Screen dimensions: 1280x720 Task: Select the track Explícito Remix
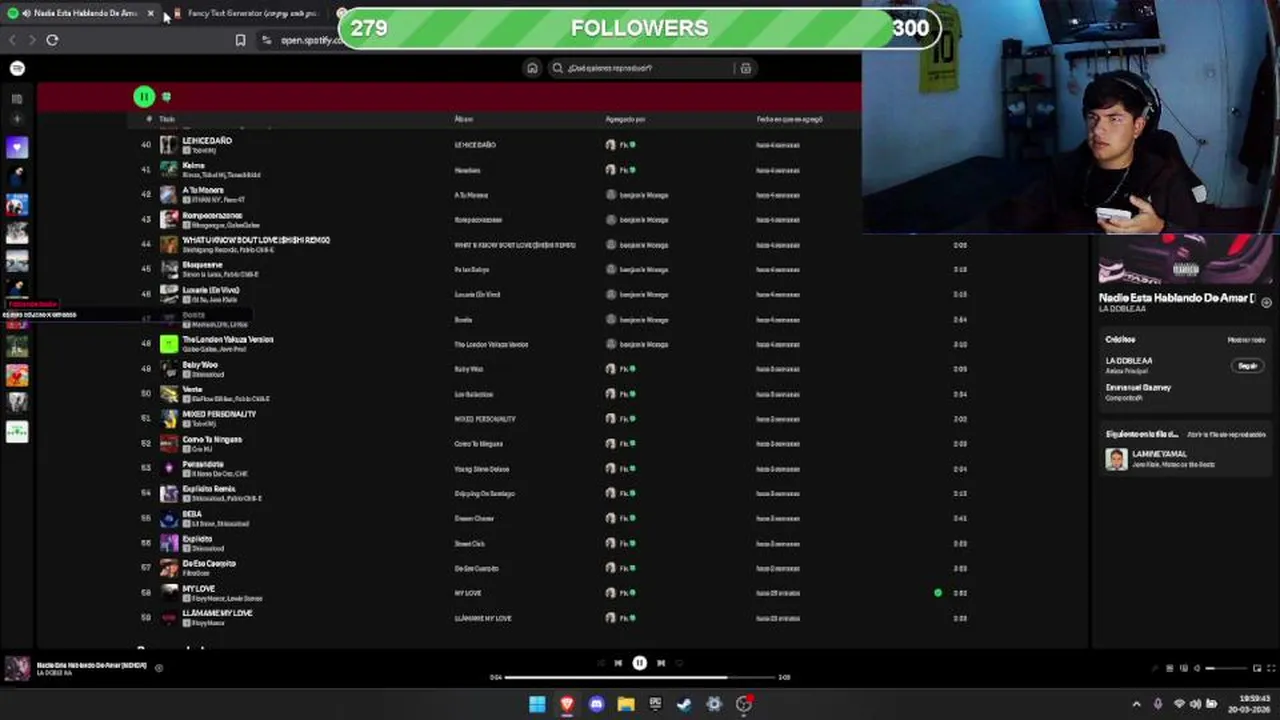pos(209,489)
